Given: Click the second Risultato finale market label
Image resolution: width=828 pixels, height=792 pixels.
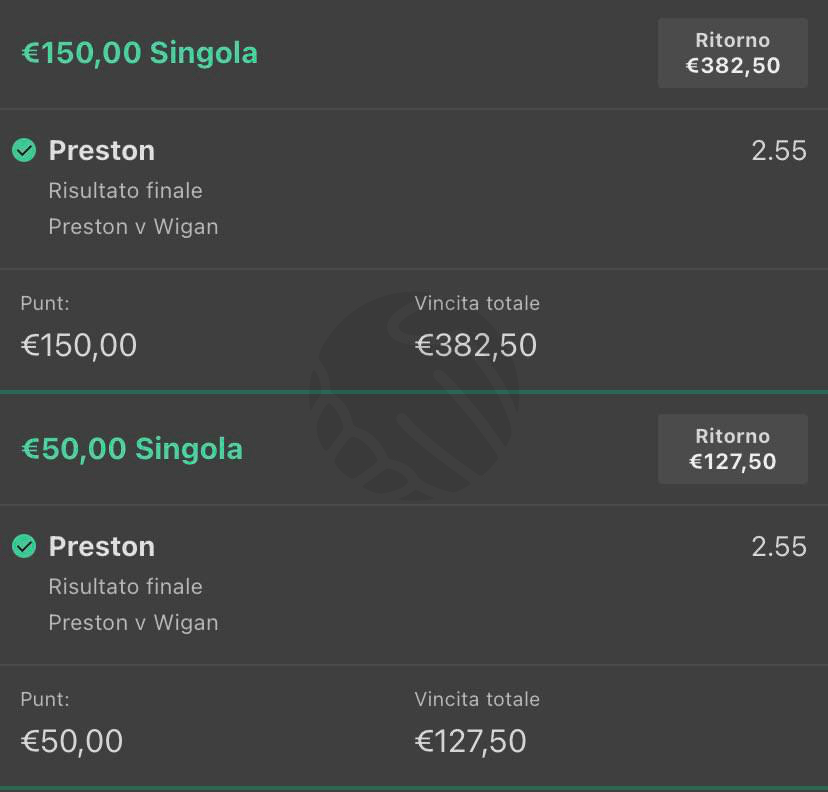Looking at the screenshot, I should 126,587.
